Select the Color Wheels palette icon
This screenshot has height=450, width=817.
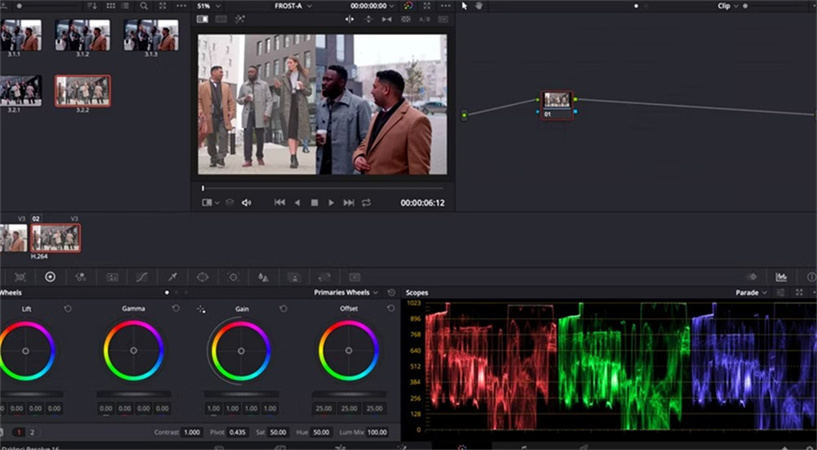[x=50, y=276]
